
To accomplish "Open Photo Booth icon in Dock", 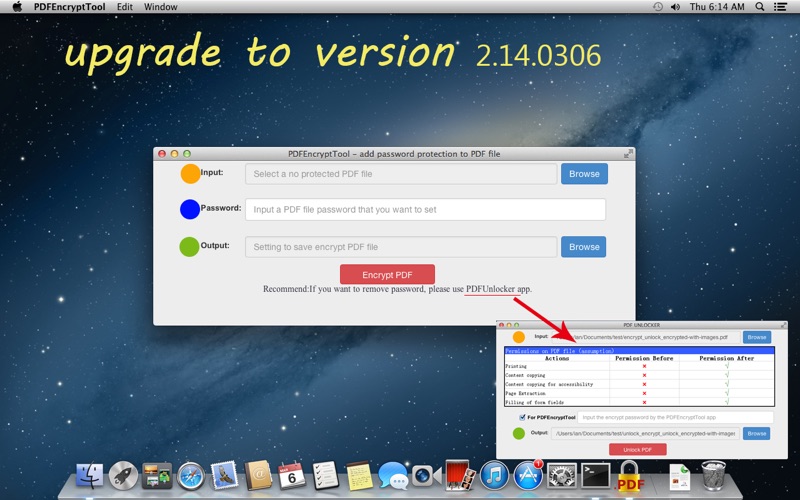I will click(460, 476).
